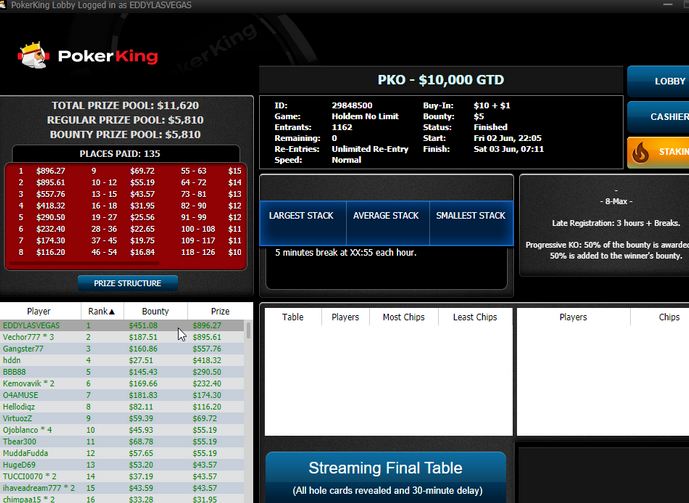Click Players header beside Chips column
Screen dimensions: 689x503
point(573,317)
